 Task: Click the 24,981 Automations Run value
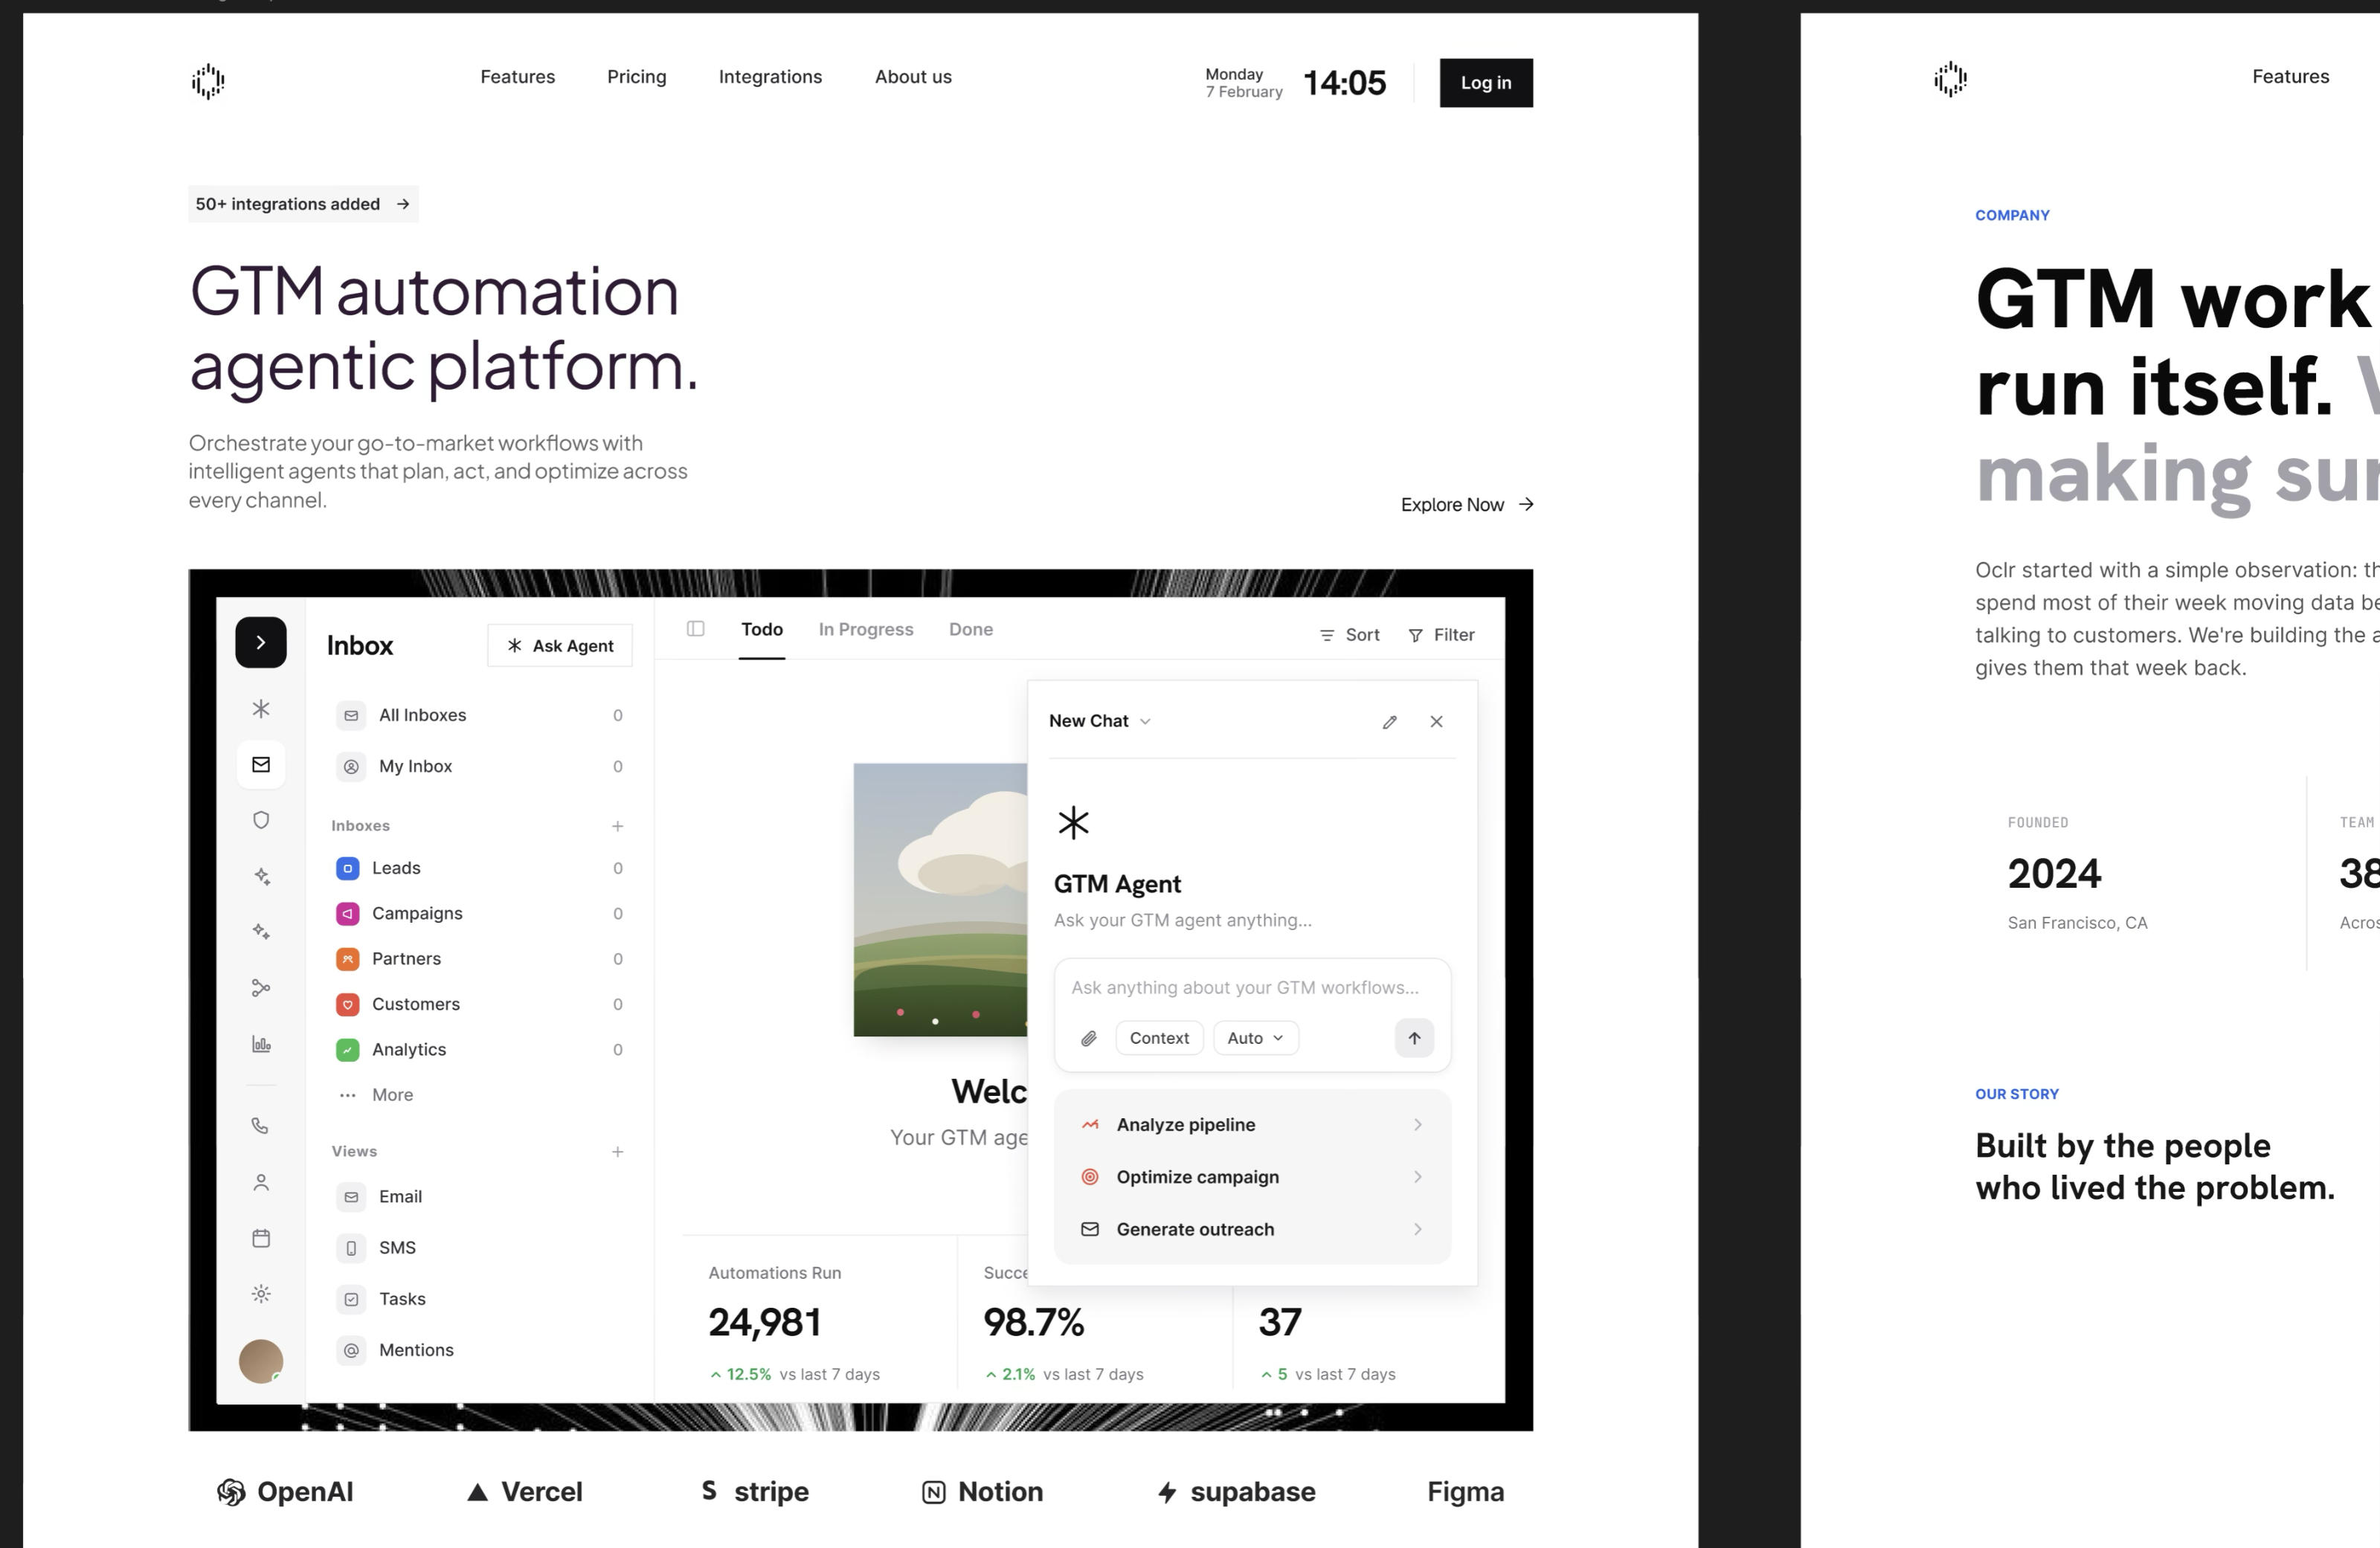pos(765,1323)
